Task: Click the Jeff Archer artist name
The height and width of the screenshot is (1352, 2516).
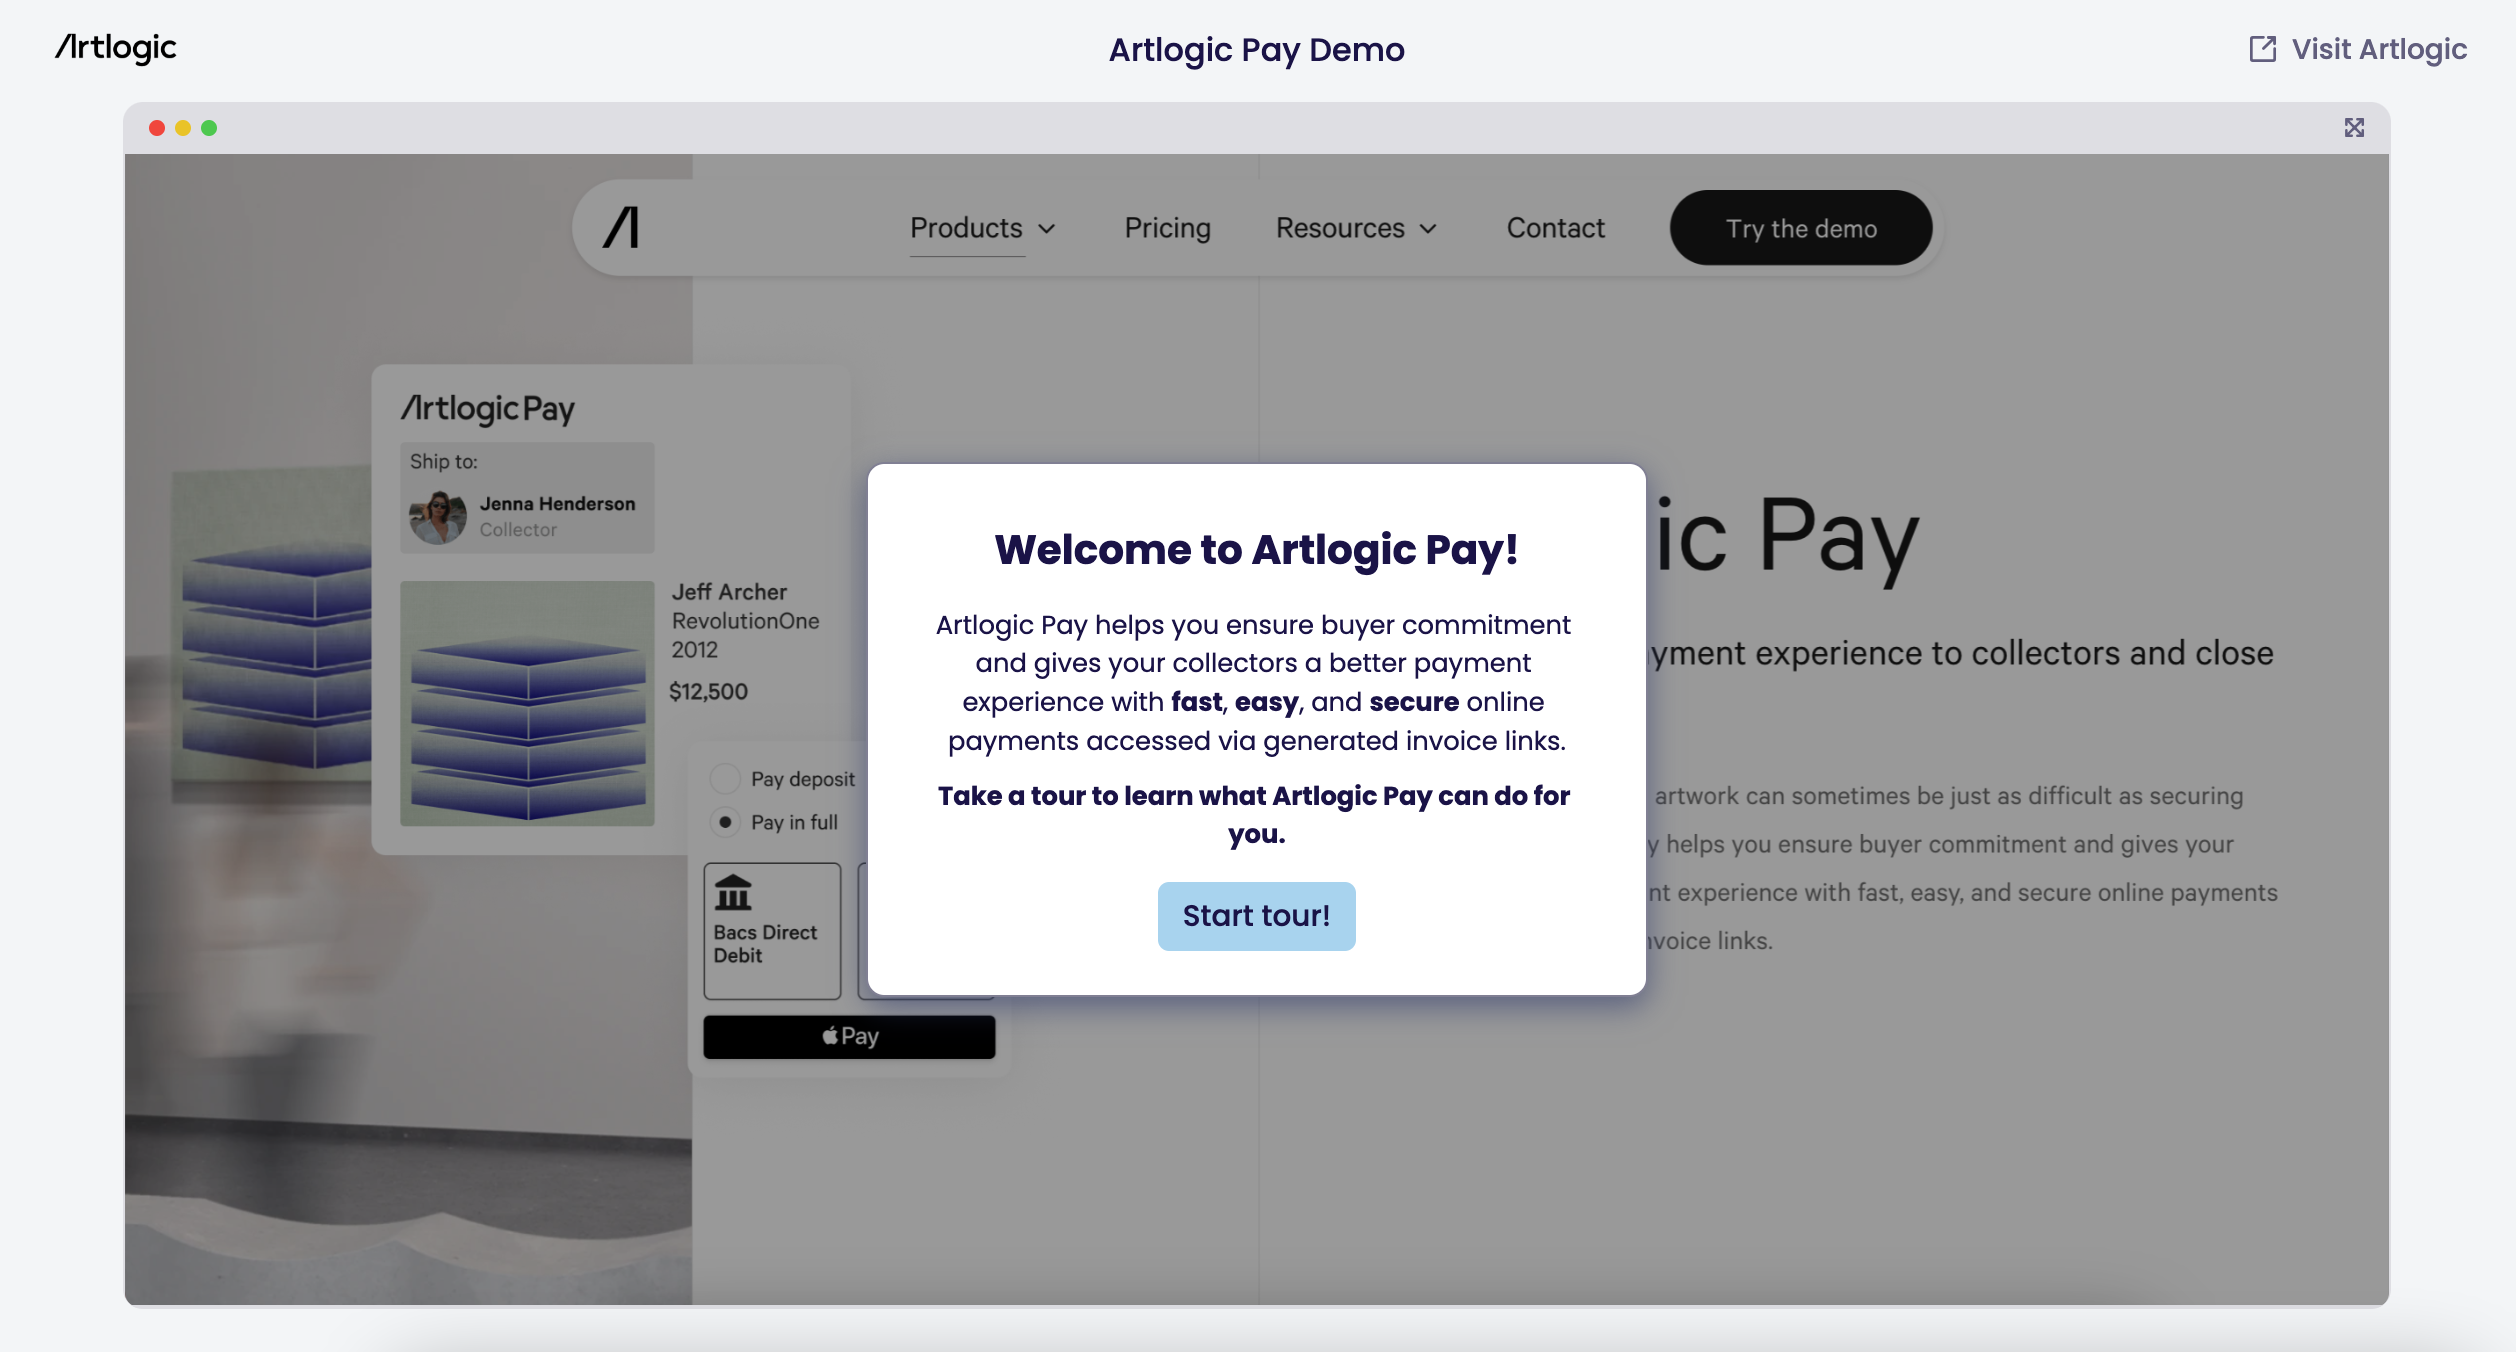Action: [x=729, y=592]
